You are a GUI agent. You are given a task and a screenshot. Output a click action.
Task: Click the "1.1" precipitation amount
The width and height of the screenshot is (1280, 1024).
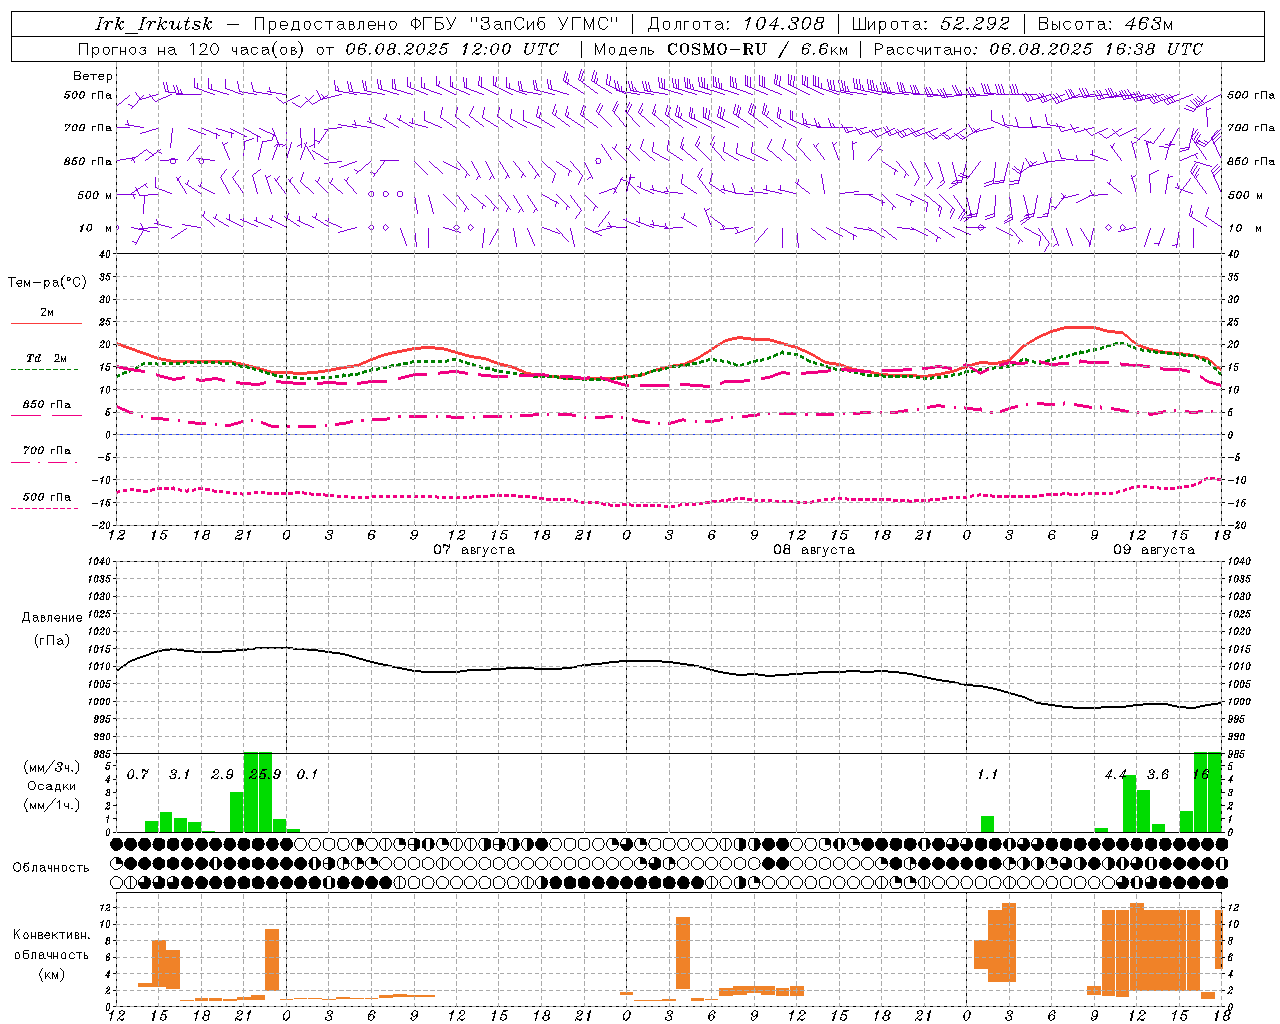coord(988,774)
